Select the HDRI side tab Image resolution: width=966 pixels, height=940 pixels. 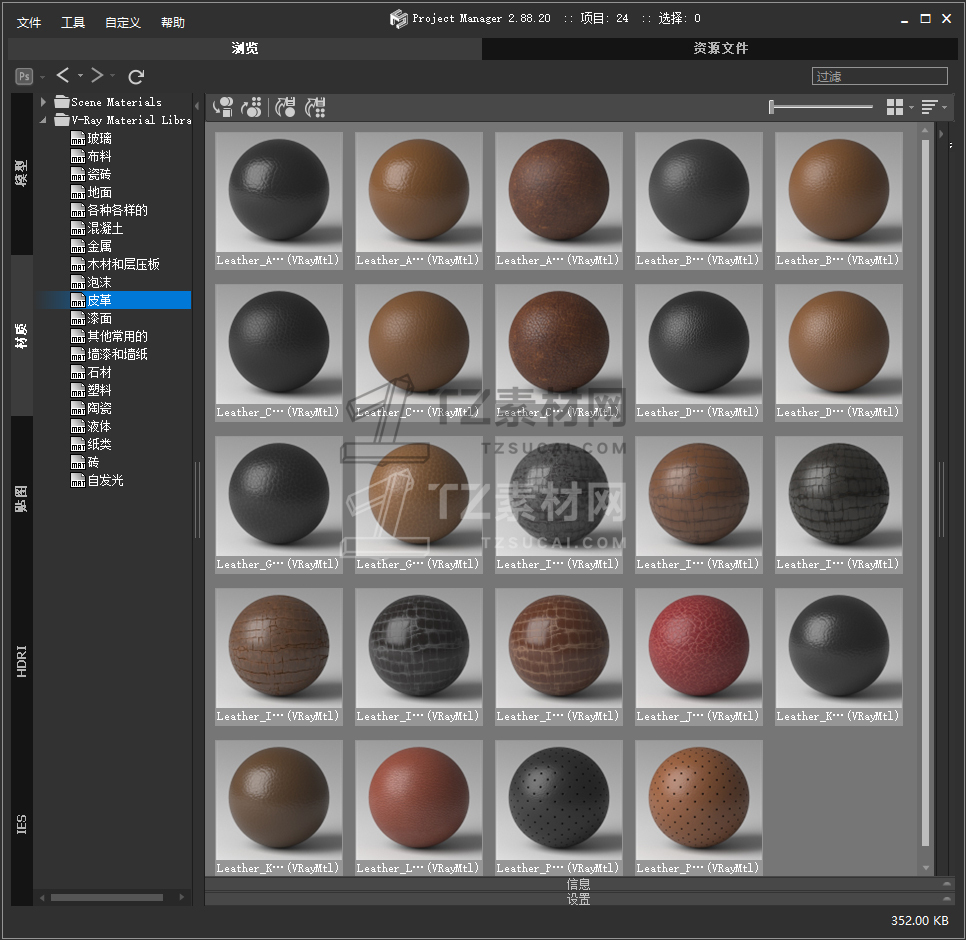tap(22, 662)
